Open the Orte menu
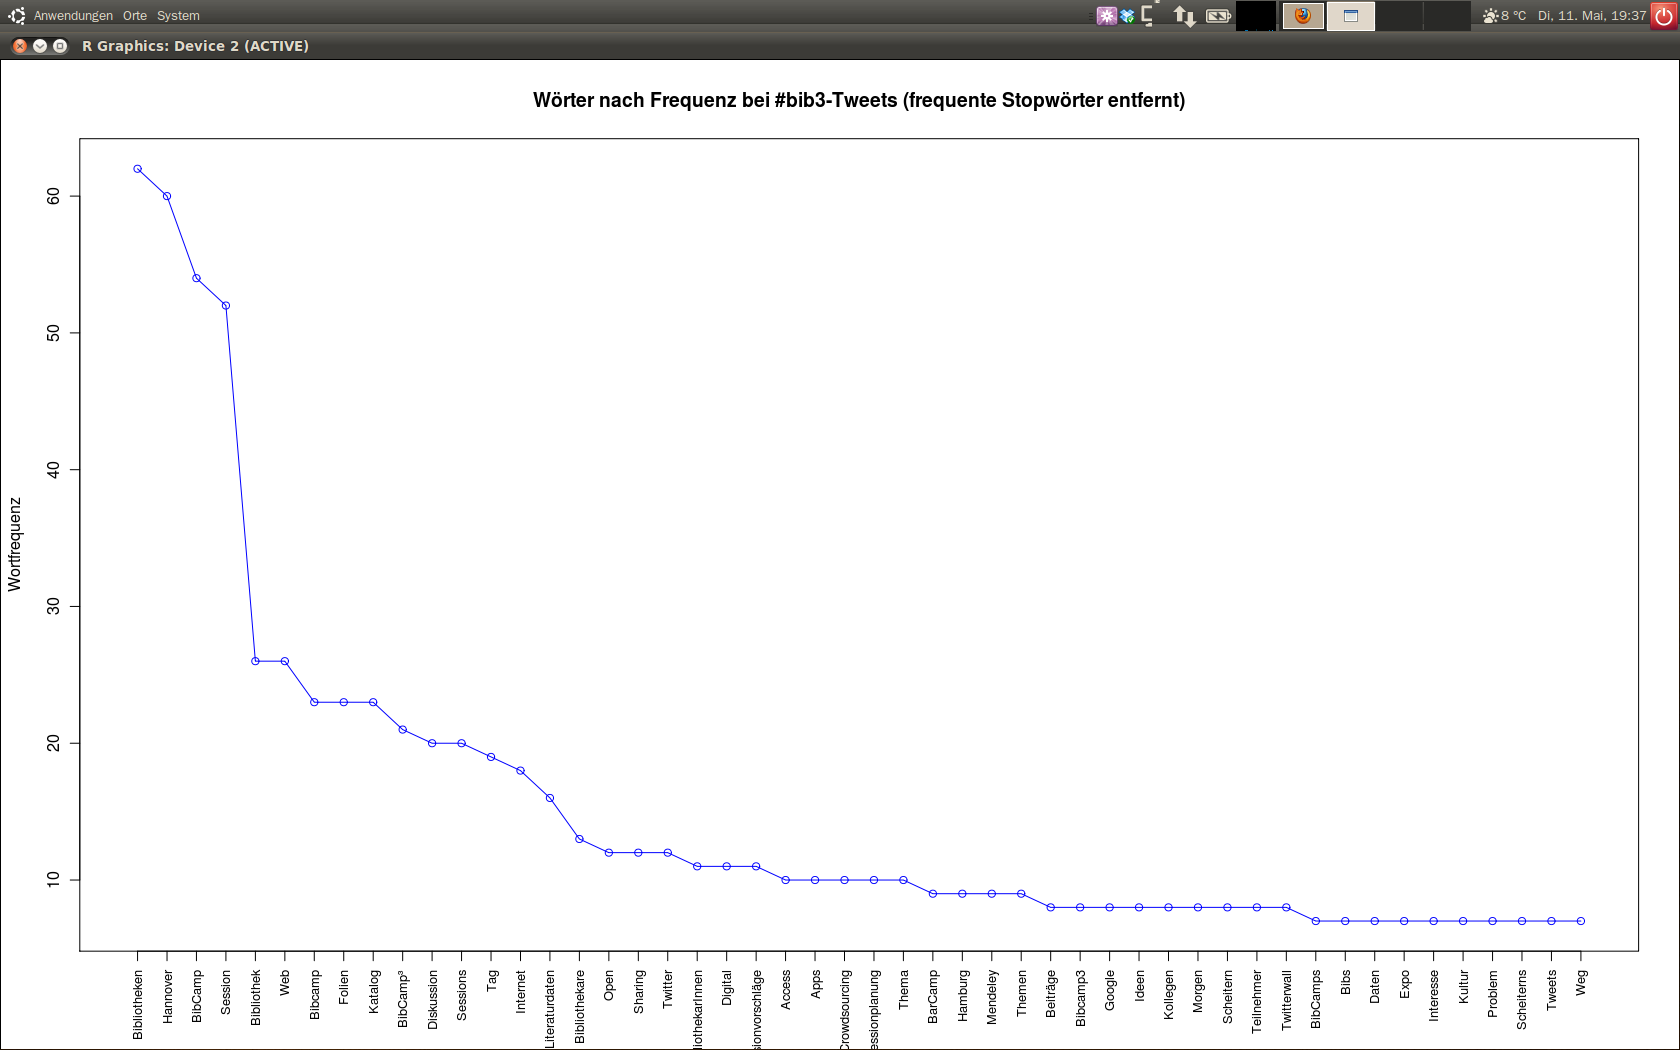 pos(135,16)
